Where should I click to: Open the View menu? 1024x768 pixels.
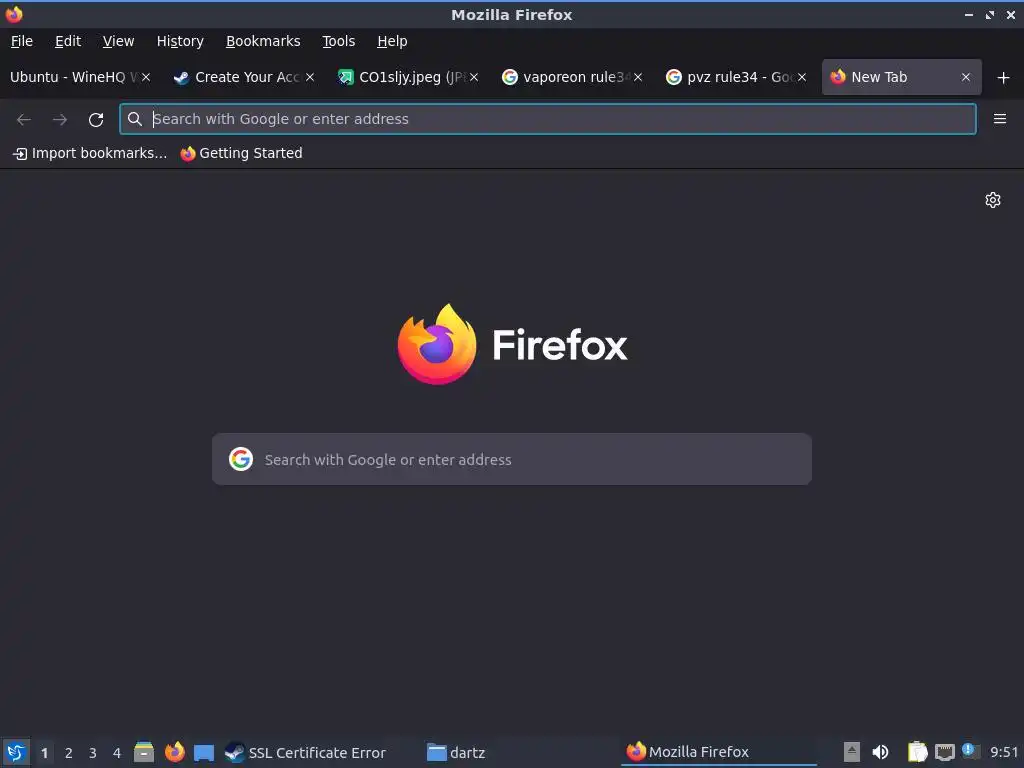(x=118, y=41)
